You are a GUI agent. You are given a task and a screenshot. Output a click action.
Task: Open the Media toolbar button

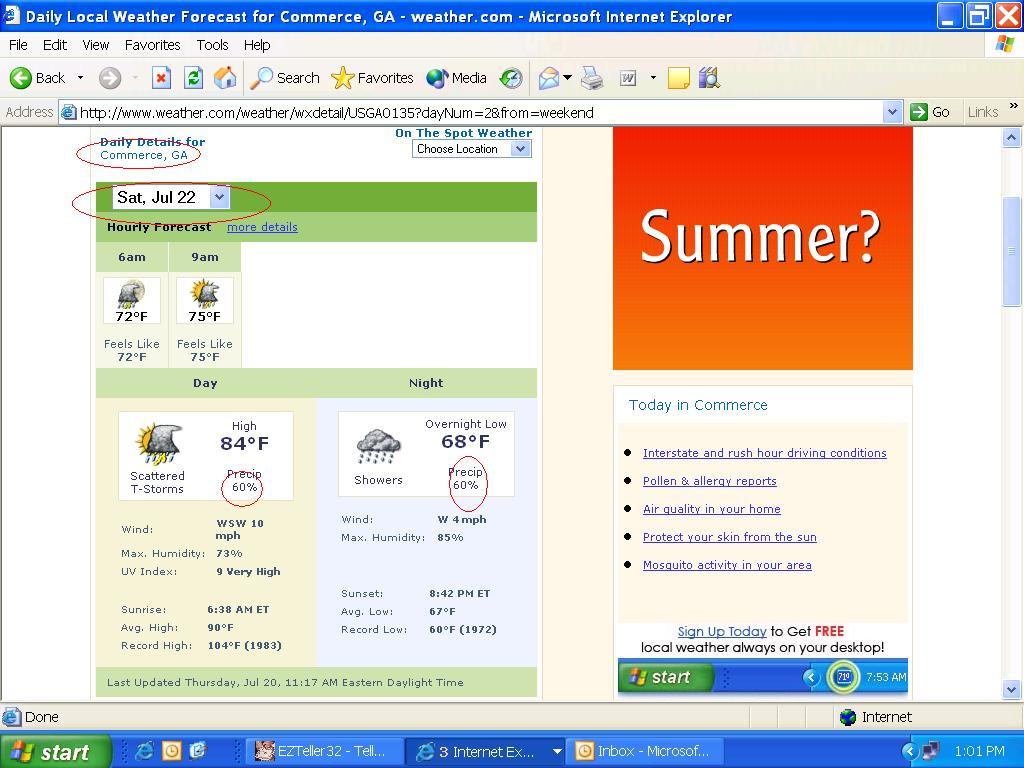click(457, 78)
